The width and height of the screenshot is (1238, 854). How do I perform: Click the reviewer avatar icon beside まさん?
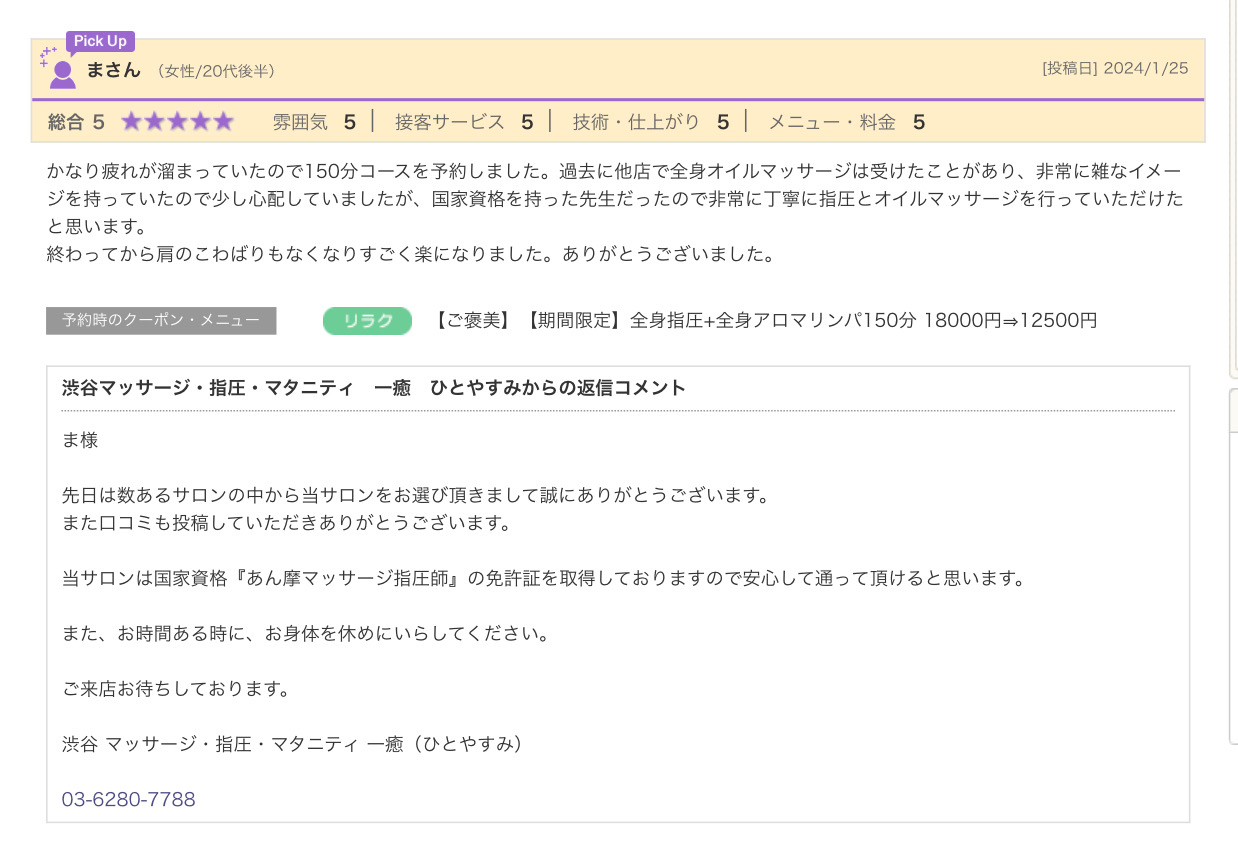(62, 73)
